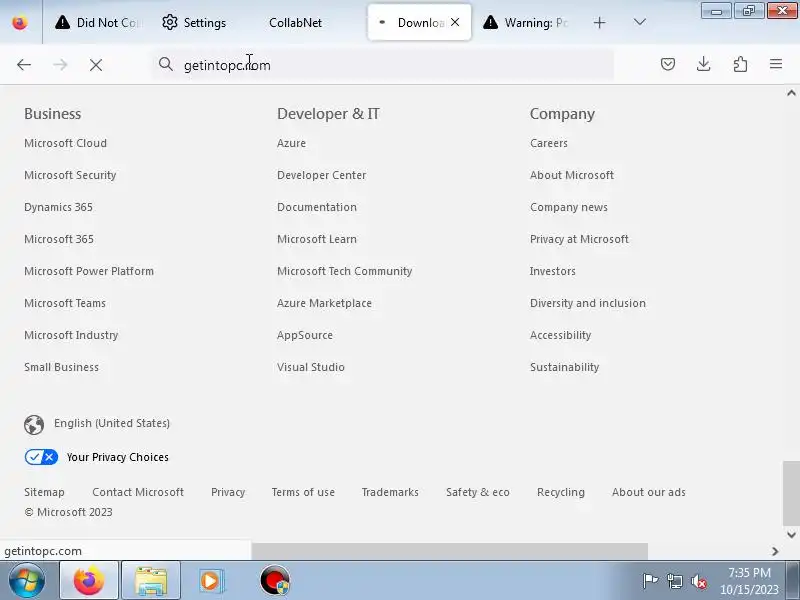Switch to the Did Not Connect tab
This screenshot has height=600, width=800.
(x=98, y=22)
